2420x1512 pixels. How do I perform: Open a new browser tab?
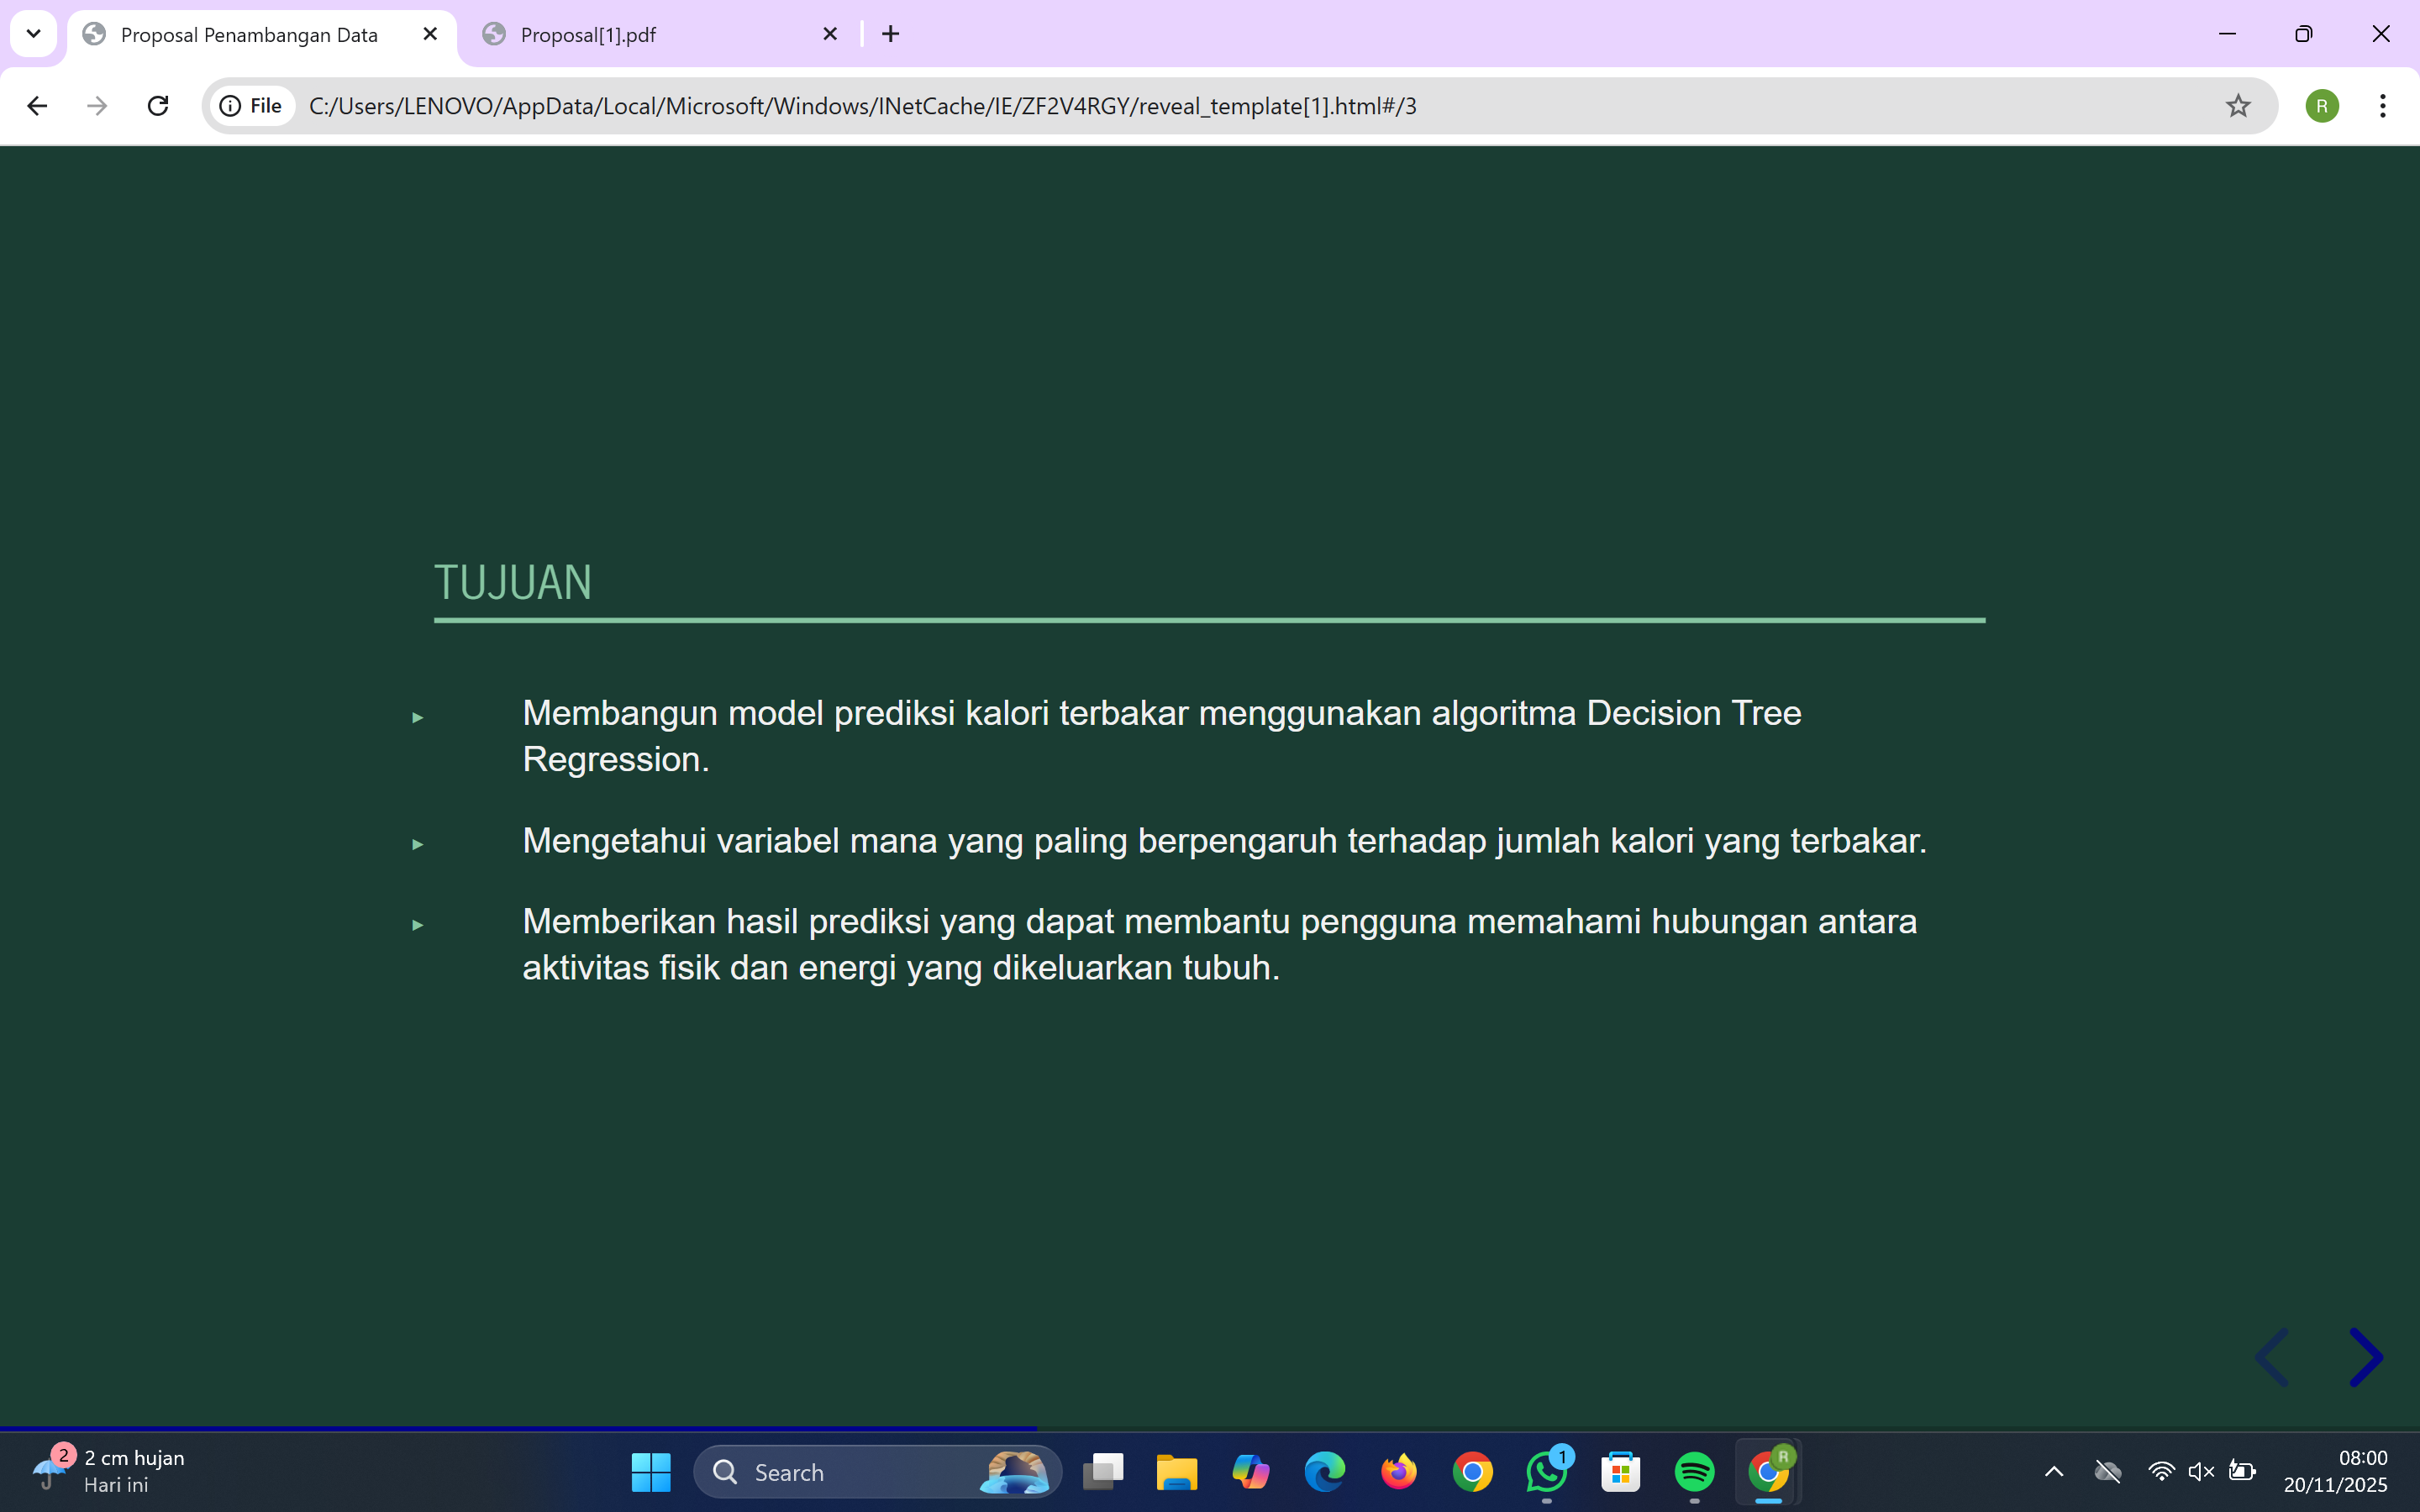pos(890,35)
